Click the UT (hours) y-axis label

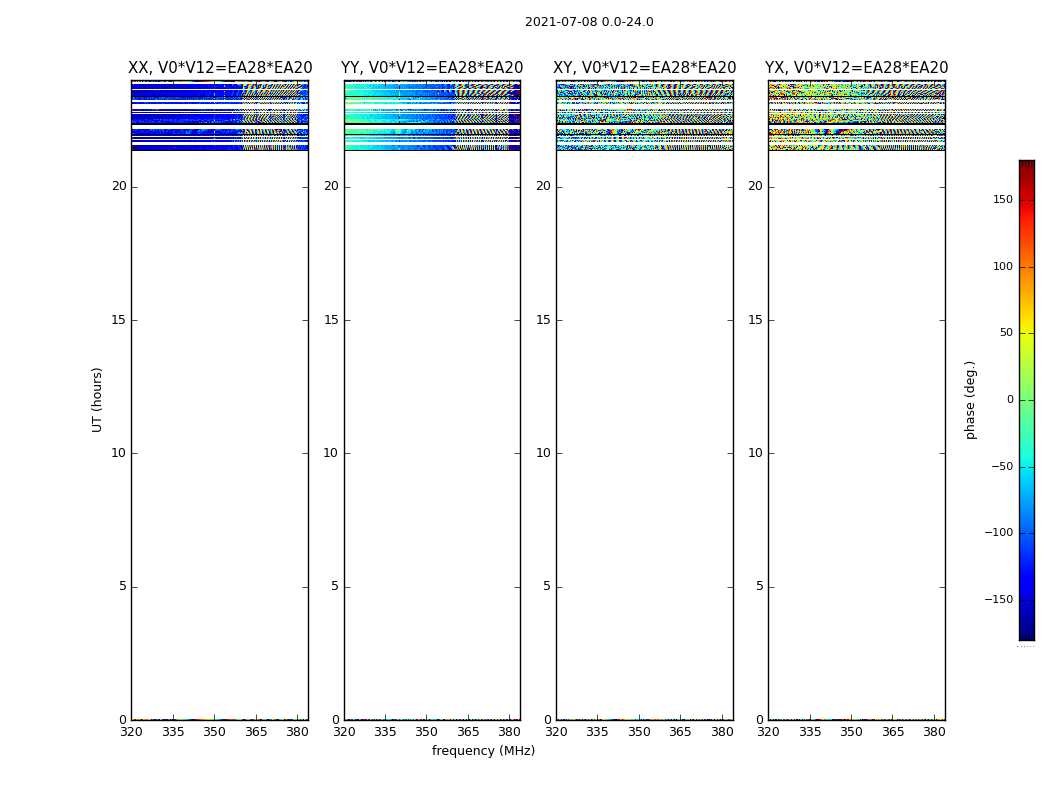[98, 399]
